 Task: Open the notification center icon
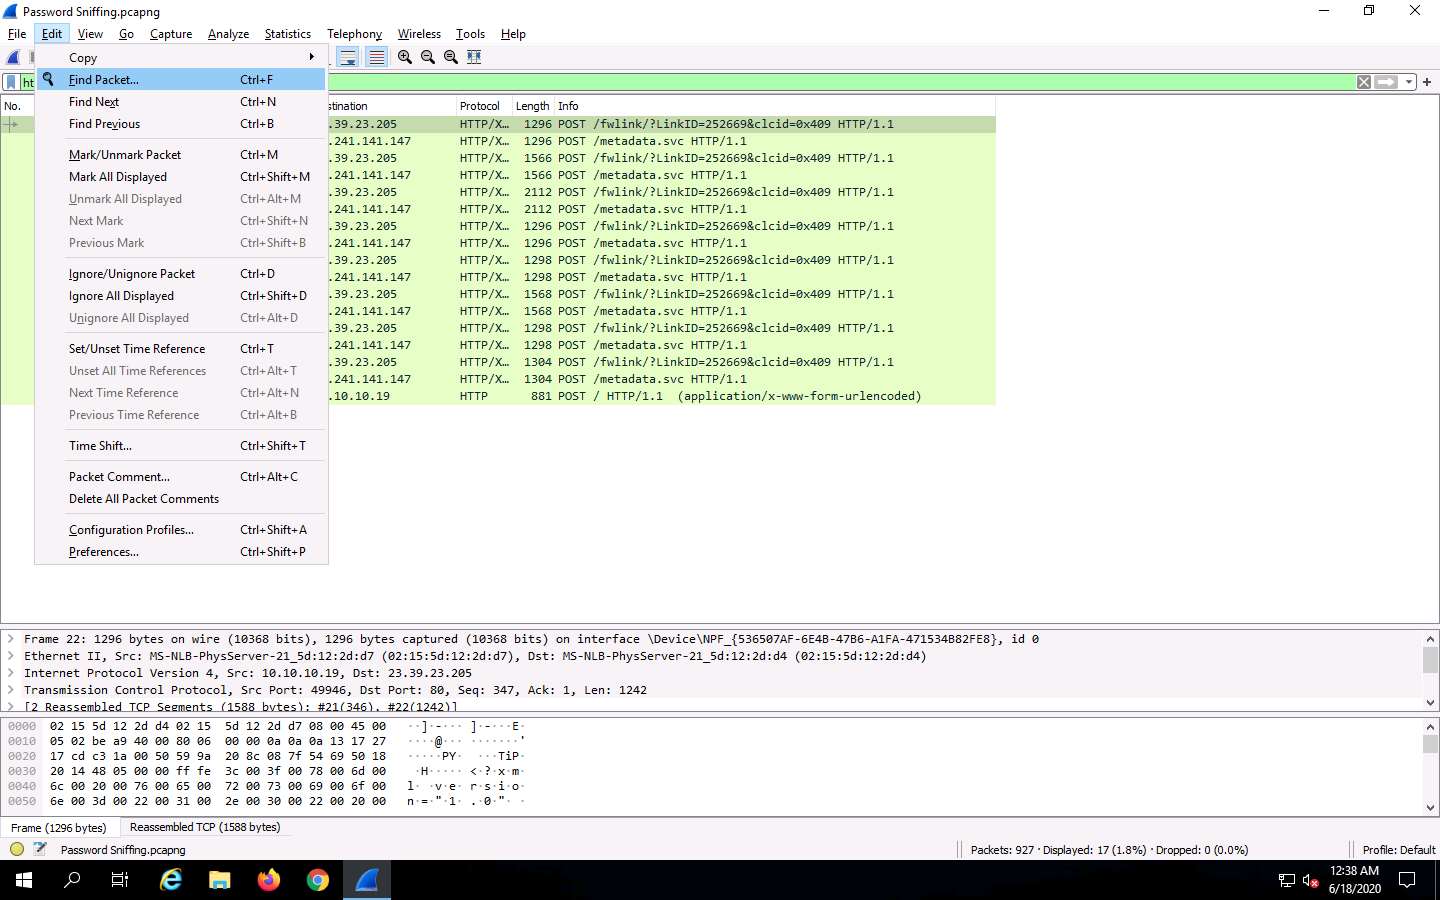[1407, 880]
